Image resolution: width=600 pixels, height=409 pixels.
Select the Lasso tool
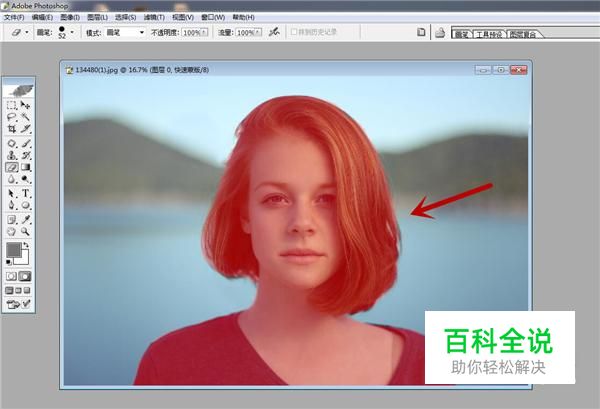(x=11, y=117)
